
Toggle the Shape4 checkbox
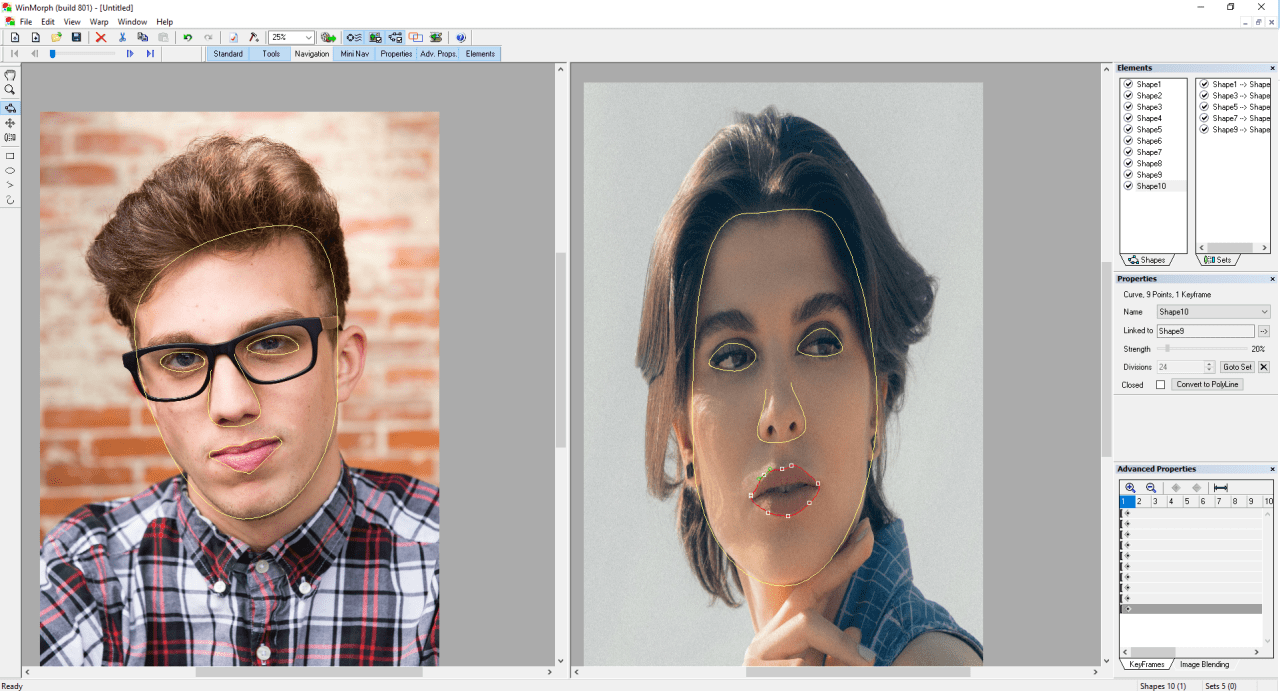1128,118
